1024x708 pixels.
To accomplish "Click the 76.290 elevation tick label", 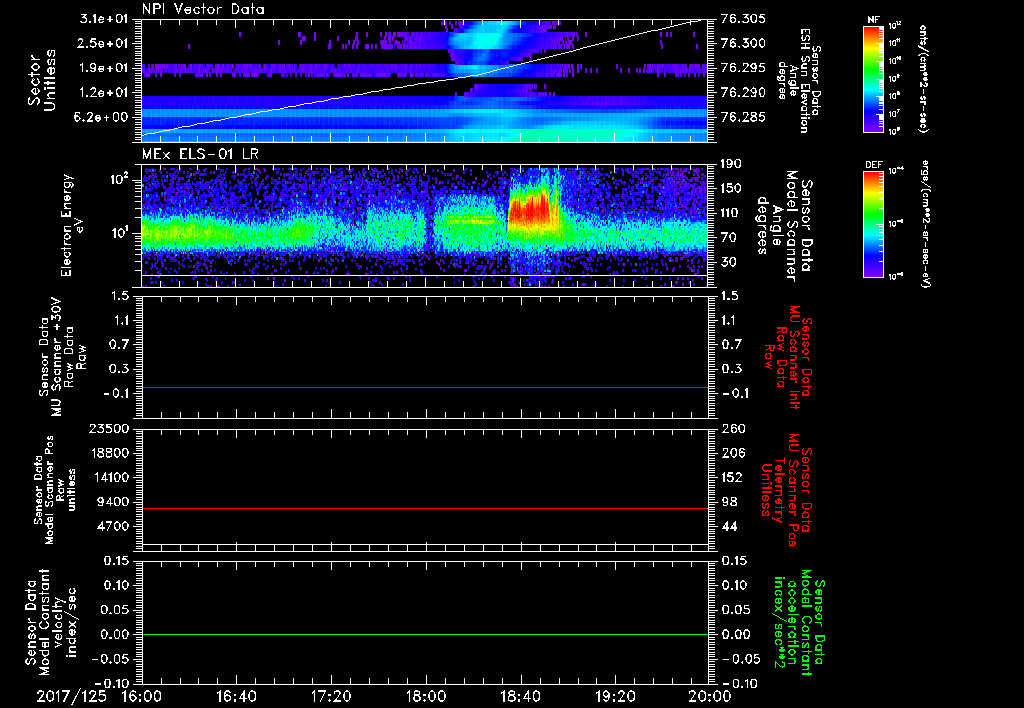I will coord(743,93).
